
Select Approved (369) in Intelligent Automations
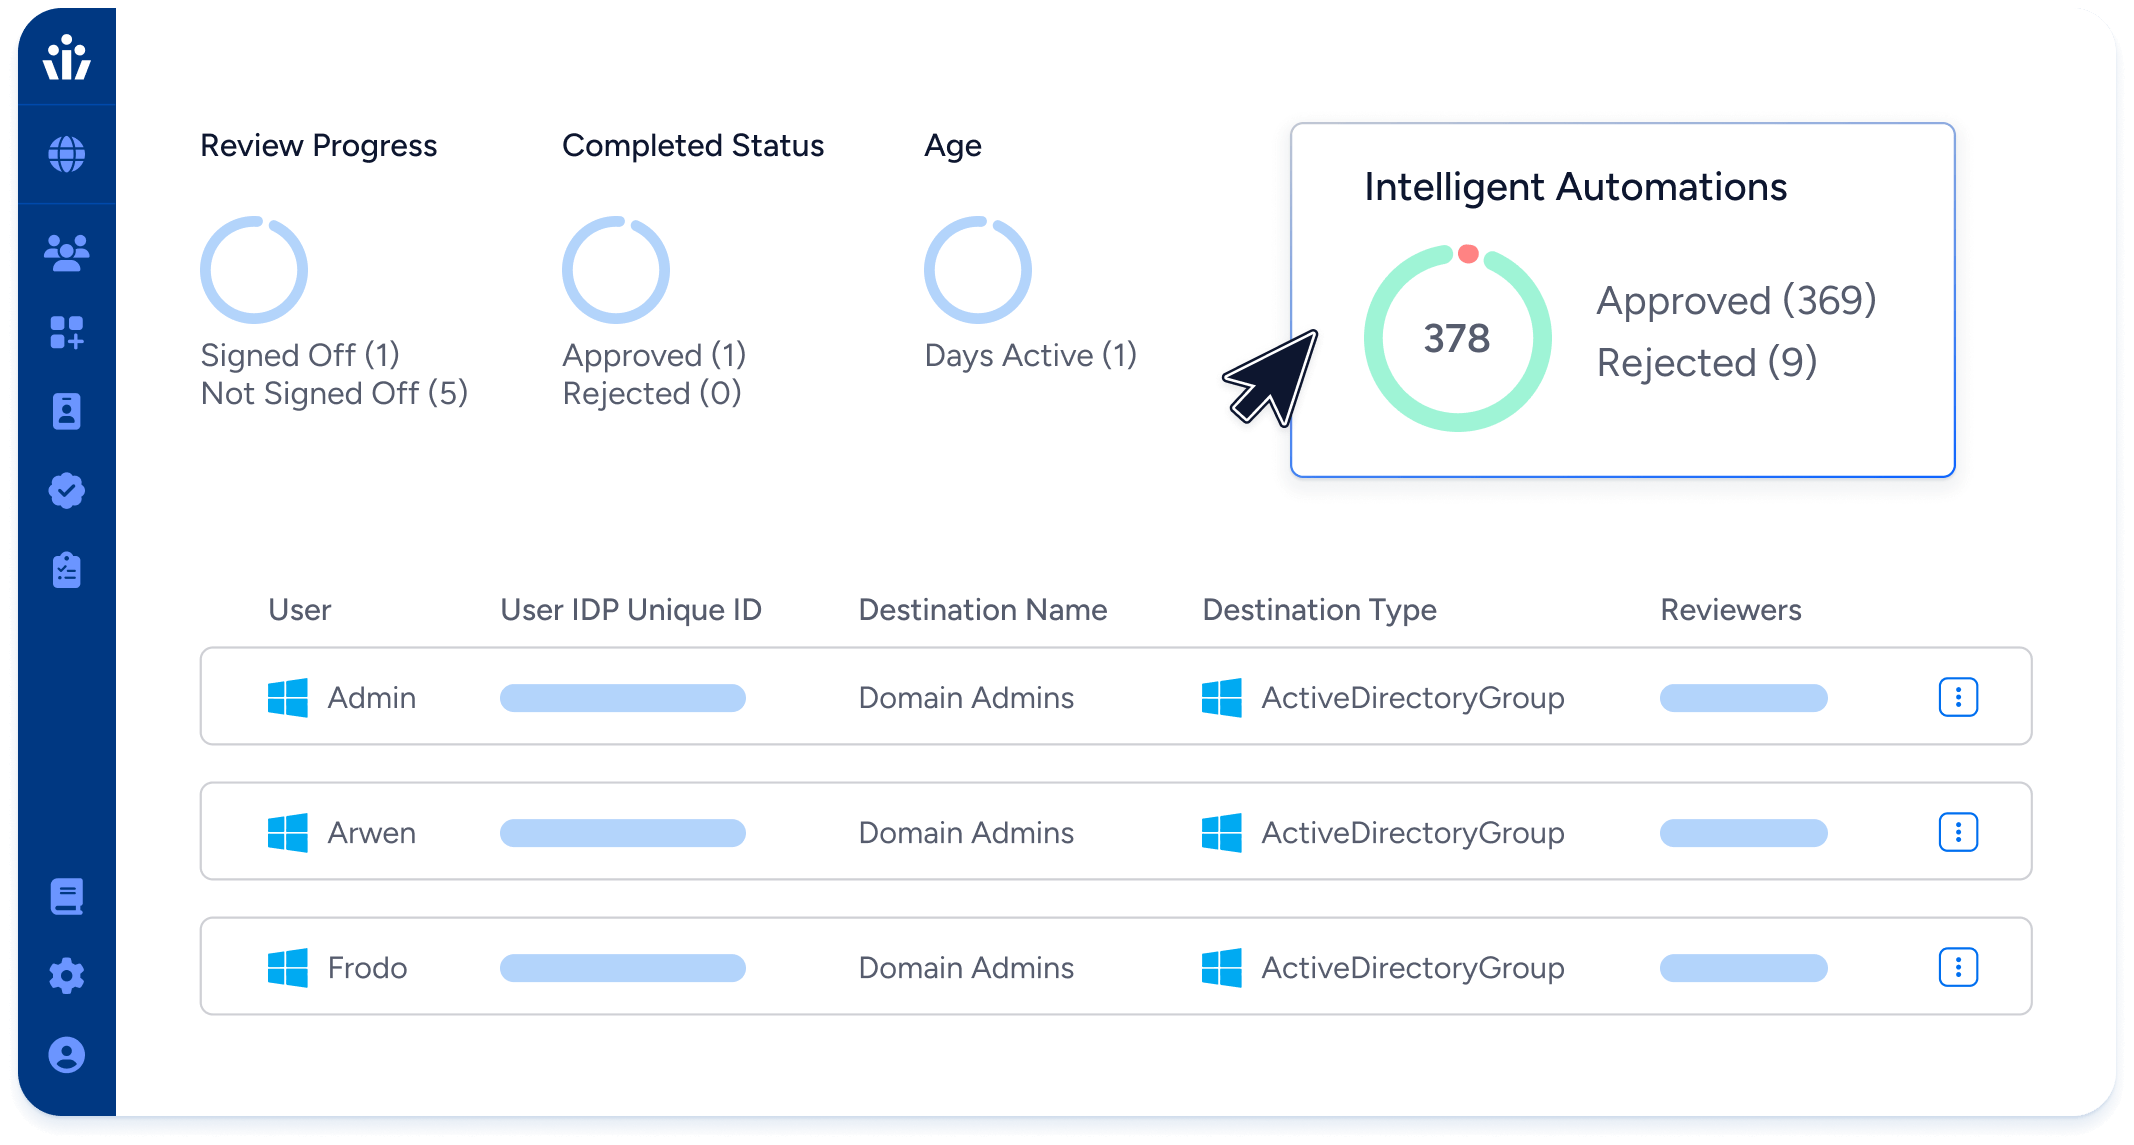pyautogui.click(x=1736, y=301)
